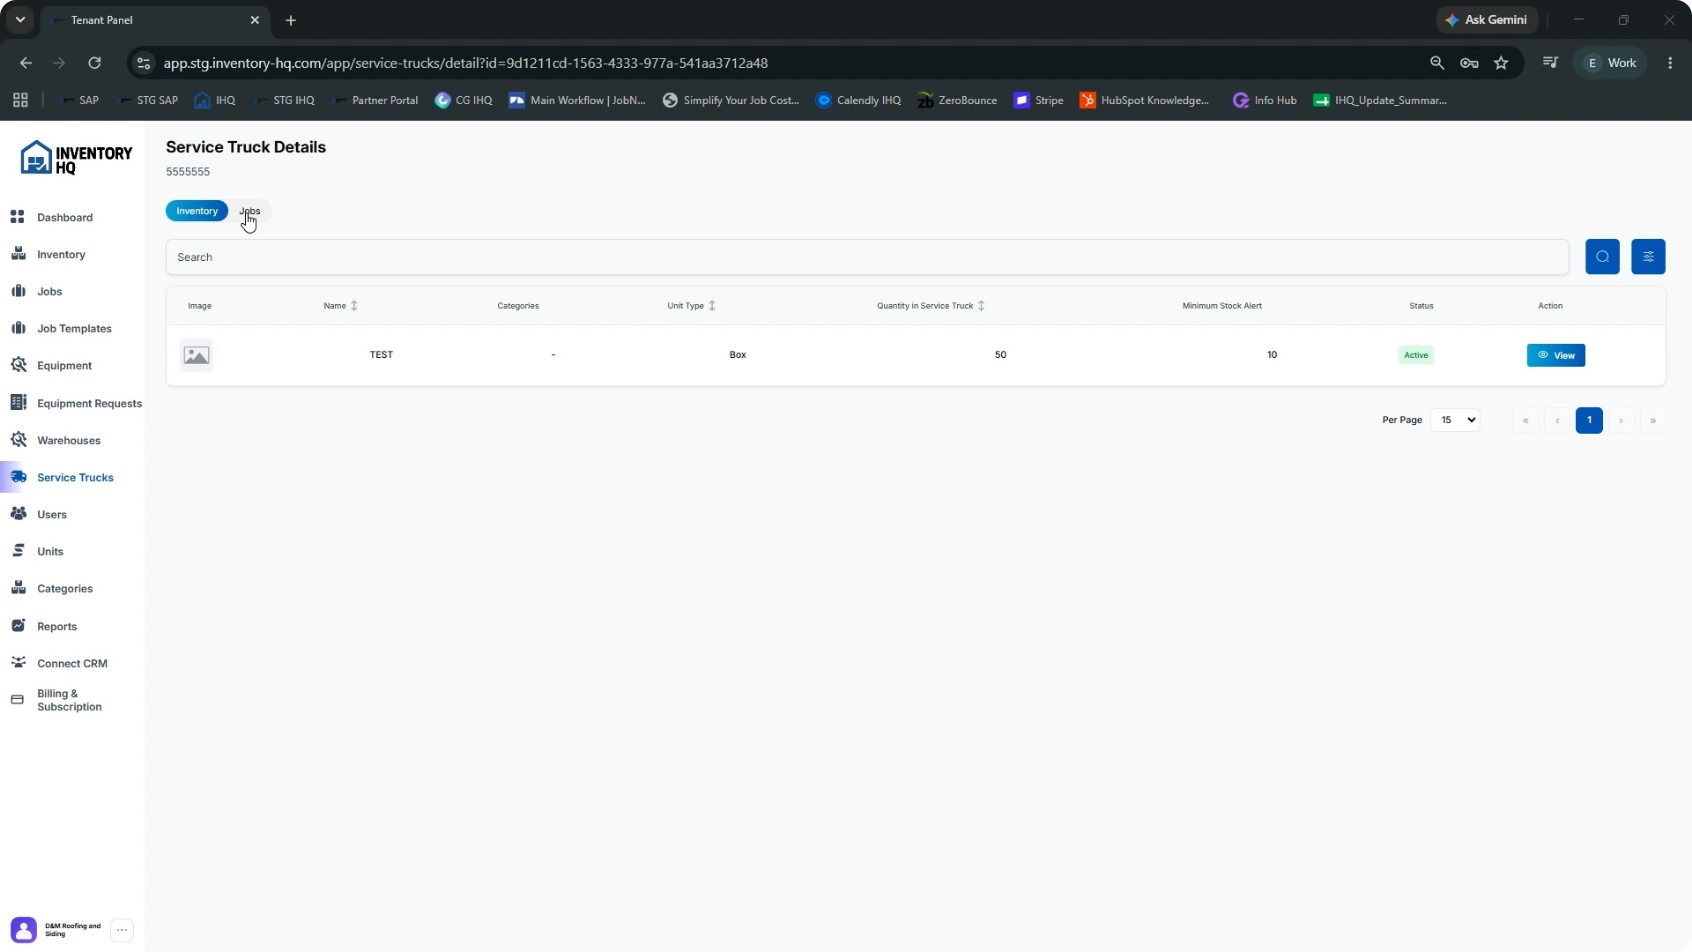Image resolution: width=1692 pixels, height=952 pixels.
Task: Click the TEST item image placeholder
Action: (197, 355)
